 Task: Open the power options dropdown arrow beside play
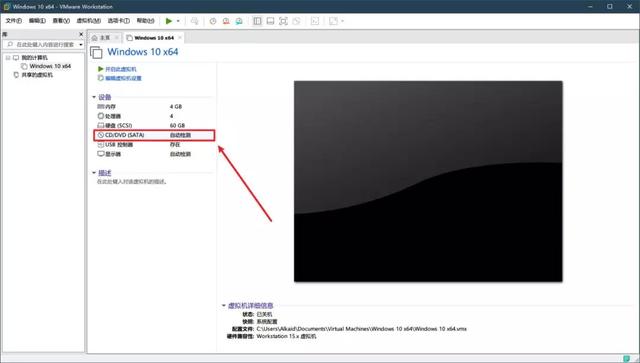[x=178, y=21]
